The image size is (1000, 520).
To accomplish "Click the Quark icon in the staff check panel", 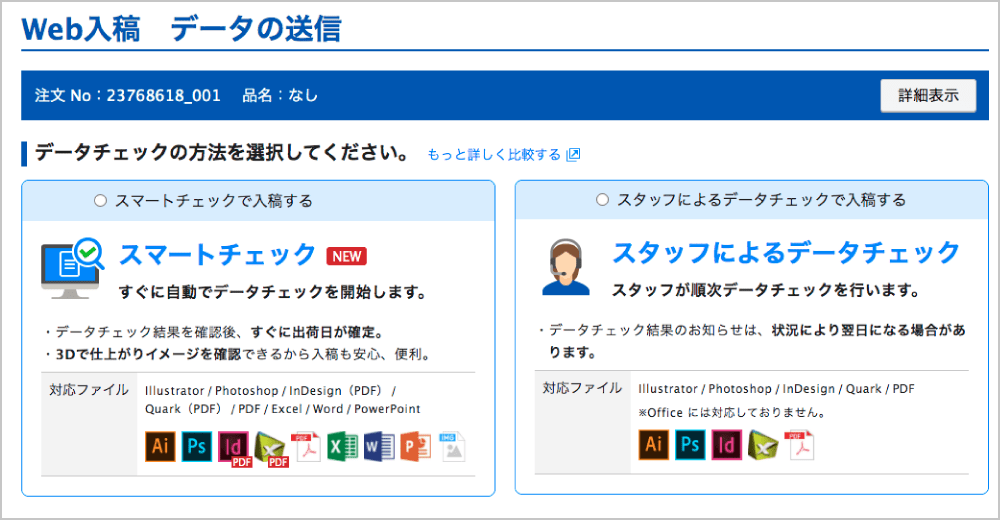I will (764, 445).
